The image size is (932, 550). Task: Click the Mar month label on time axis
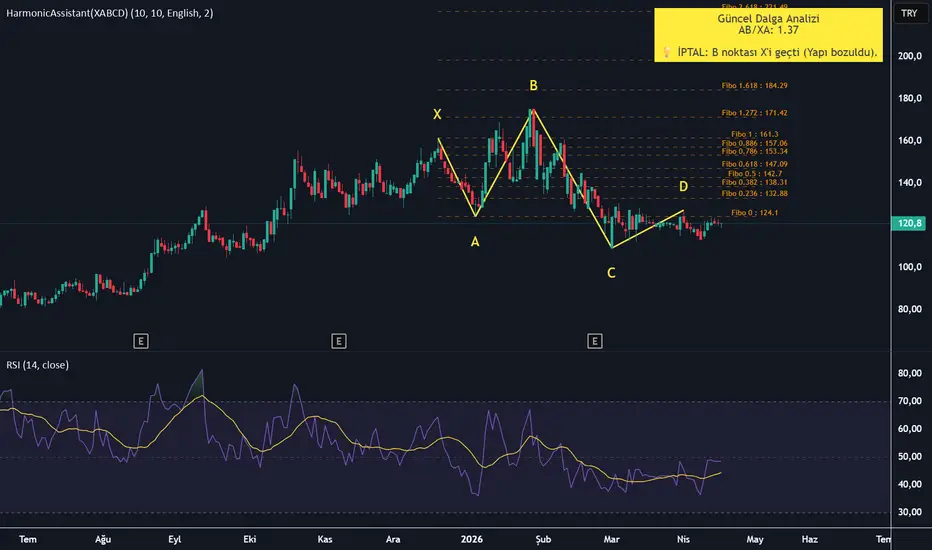pyautogui.click(x=611, y=539)
